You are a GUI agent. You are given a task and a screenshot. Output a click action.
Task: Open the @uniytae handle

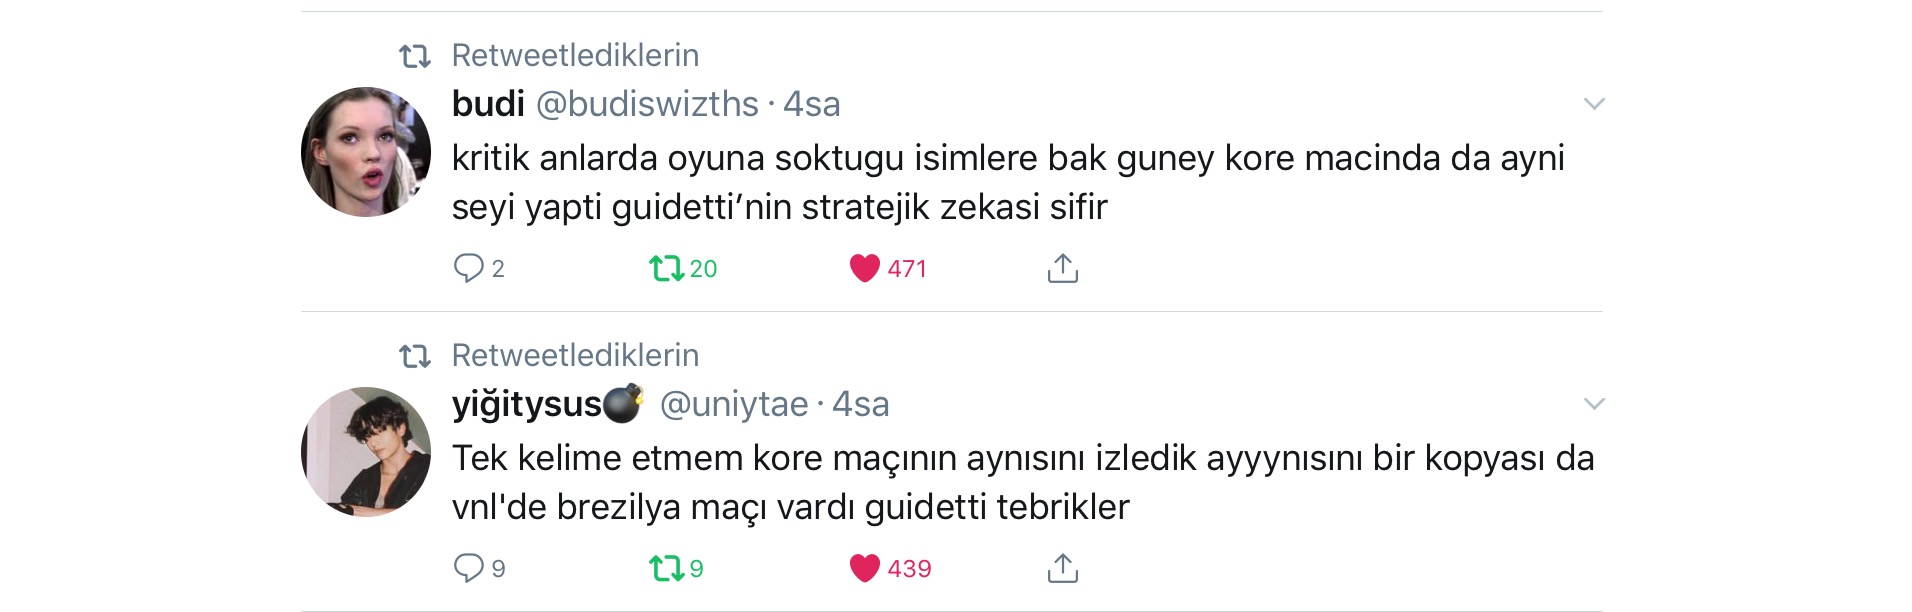(x=734, y=404)
